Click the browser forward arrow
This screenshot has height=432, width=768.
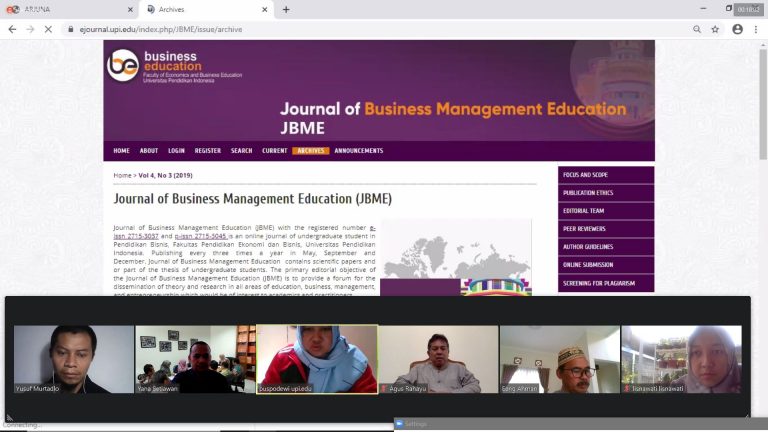pyautogui.click(x=30, y=29)
